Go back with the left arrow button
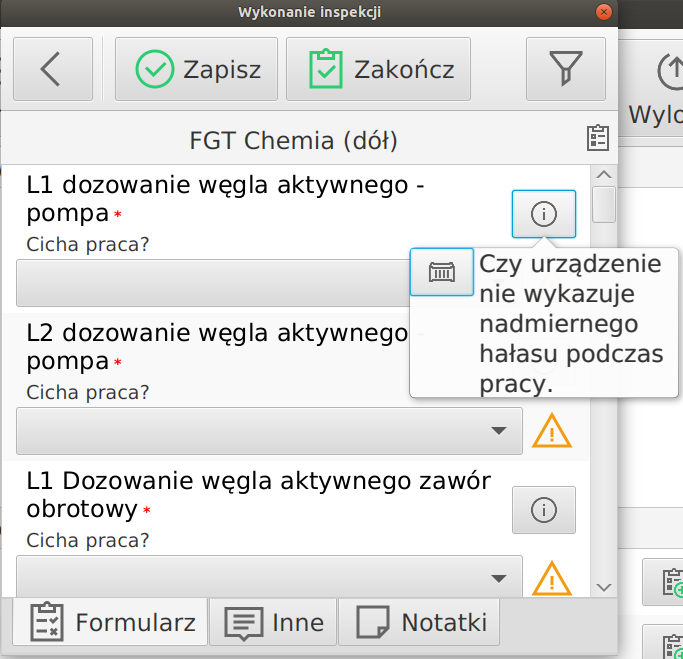Screen dimensions: 683x659 click(x=53, y=69)
